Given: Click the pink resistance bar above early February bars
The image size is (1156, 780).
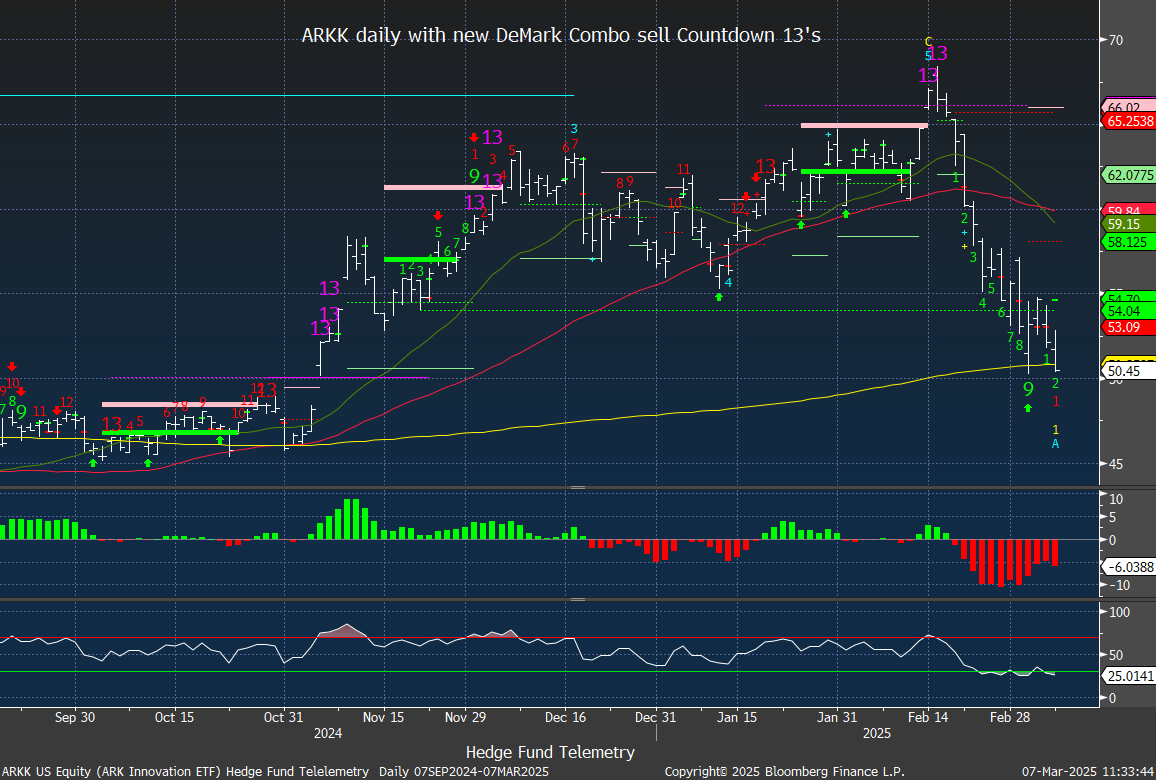Looking at the screenshot, I should pos(864,125).
